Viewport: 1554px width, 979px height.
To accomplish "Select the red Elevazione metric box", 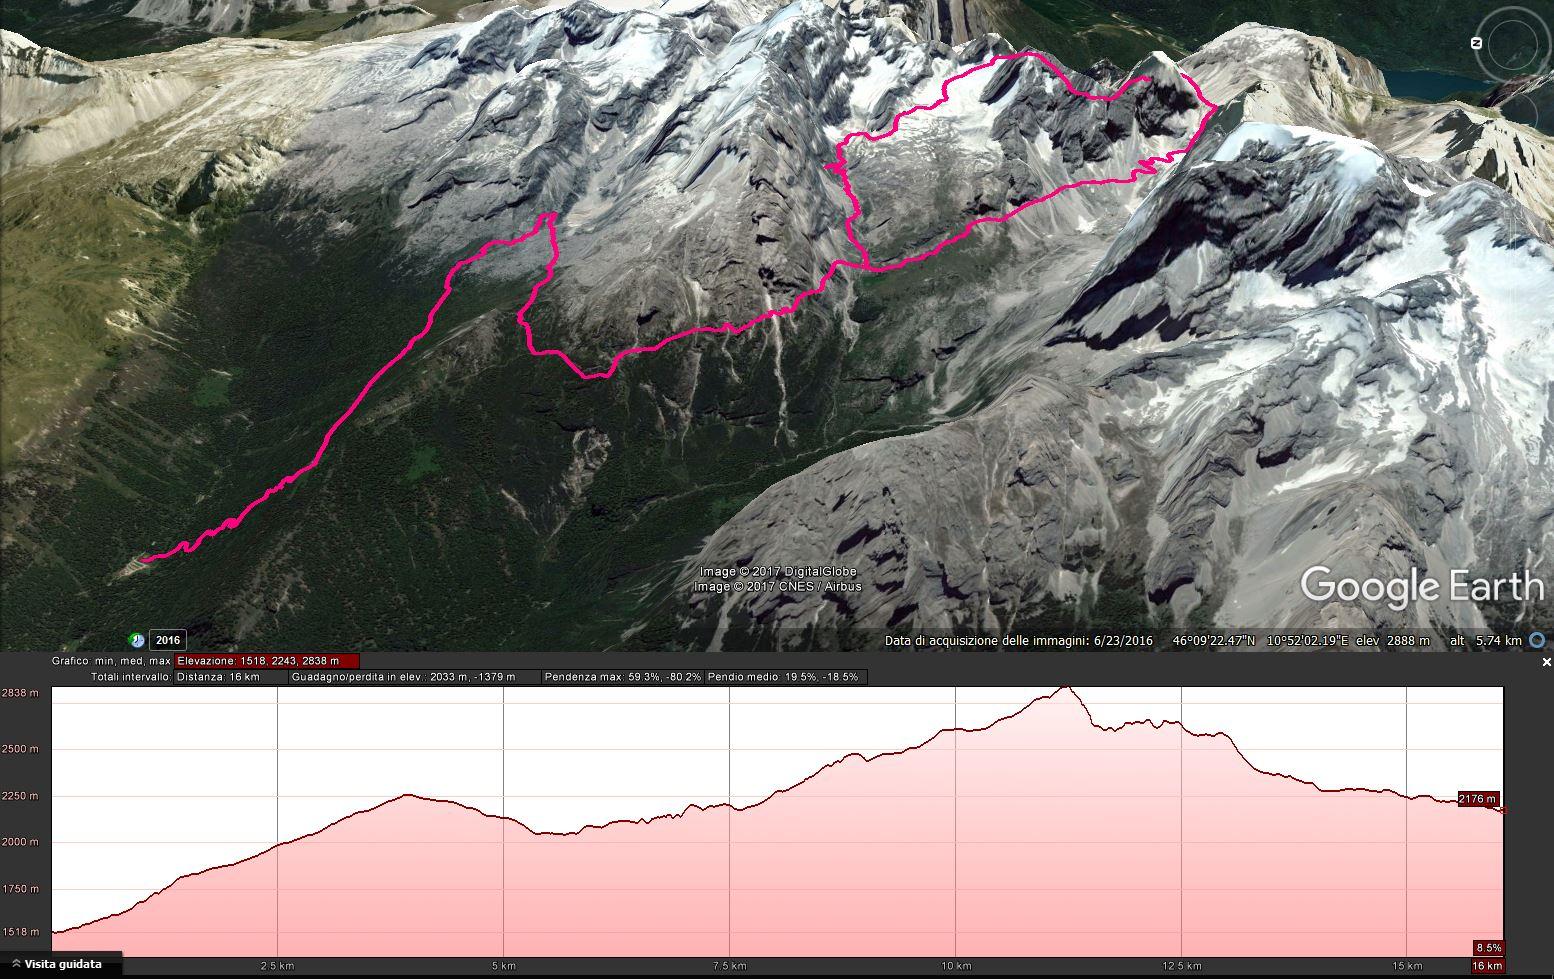I will point(267,661).
